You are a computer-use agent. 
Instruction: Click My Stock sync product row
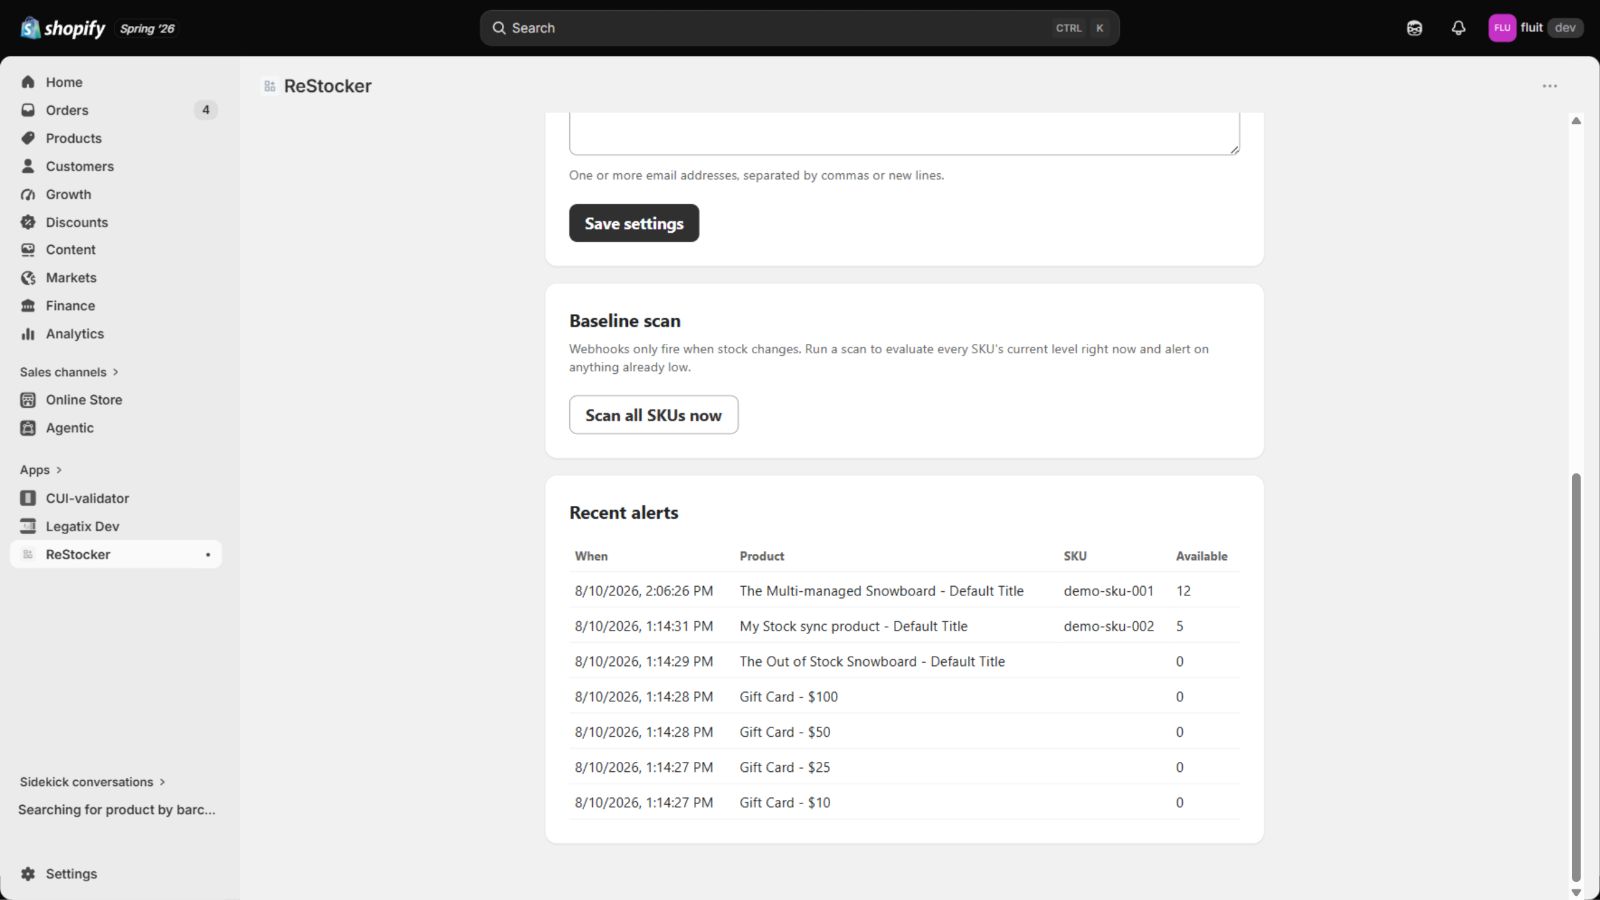(904, 626)
